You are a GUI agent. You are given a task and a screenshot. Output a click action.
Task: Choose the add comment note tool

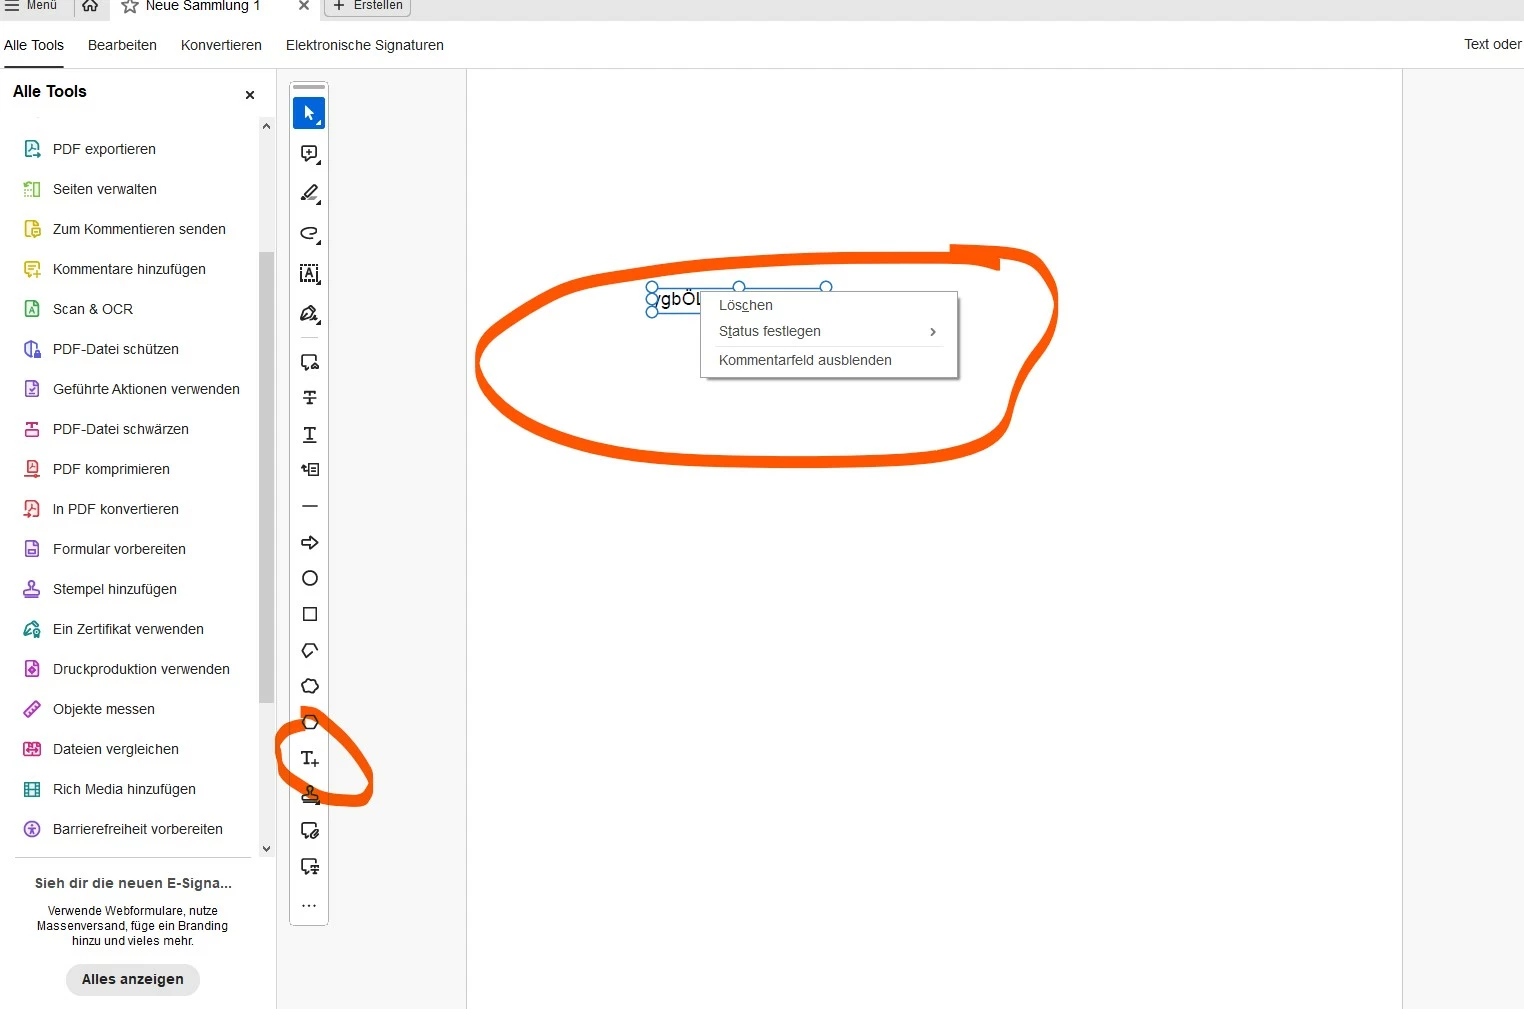point(309,154)
